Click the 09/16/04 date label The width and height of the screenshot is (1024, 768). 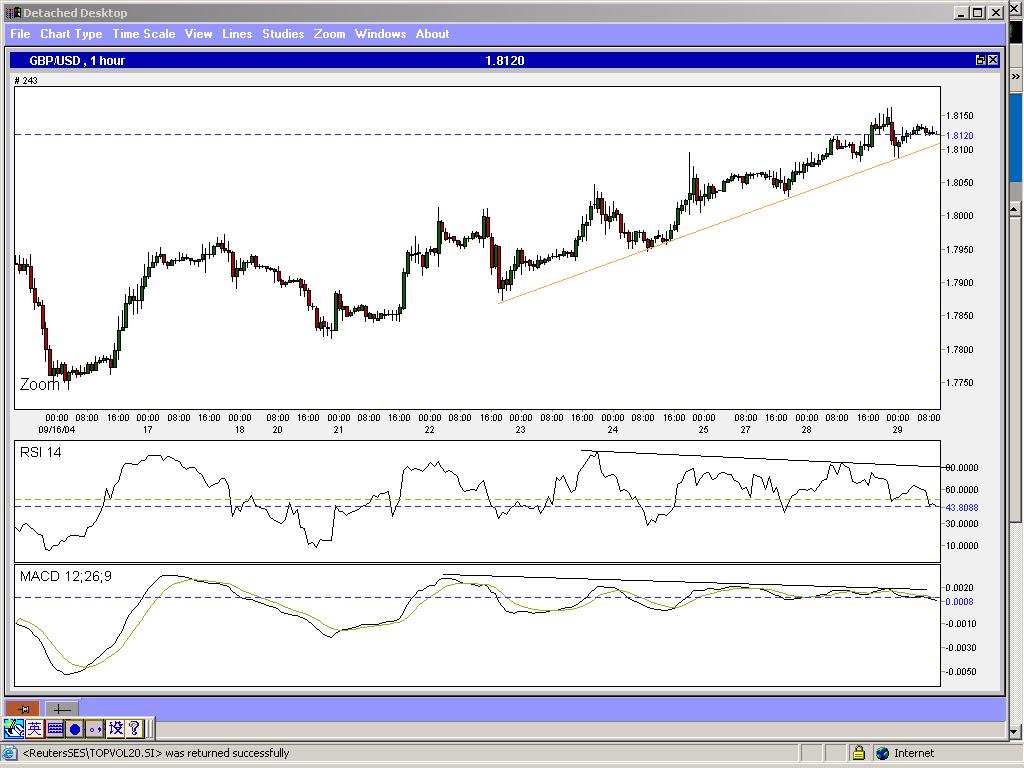point(57,430)
